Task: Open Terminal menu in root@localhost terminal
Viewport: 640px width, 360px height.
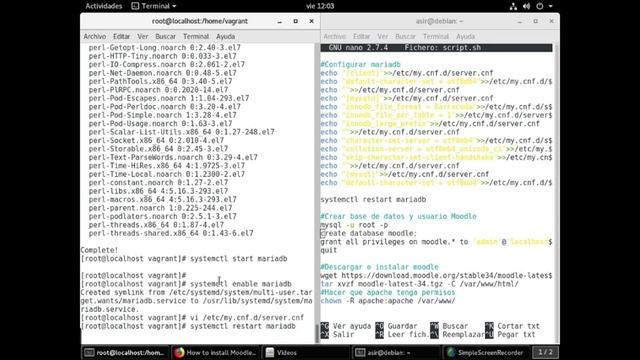Action: [196, 36]
